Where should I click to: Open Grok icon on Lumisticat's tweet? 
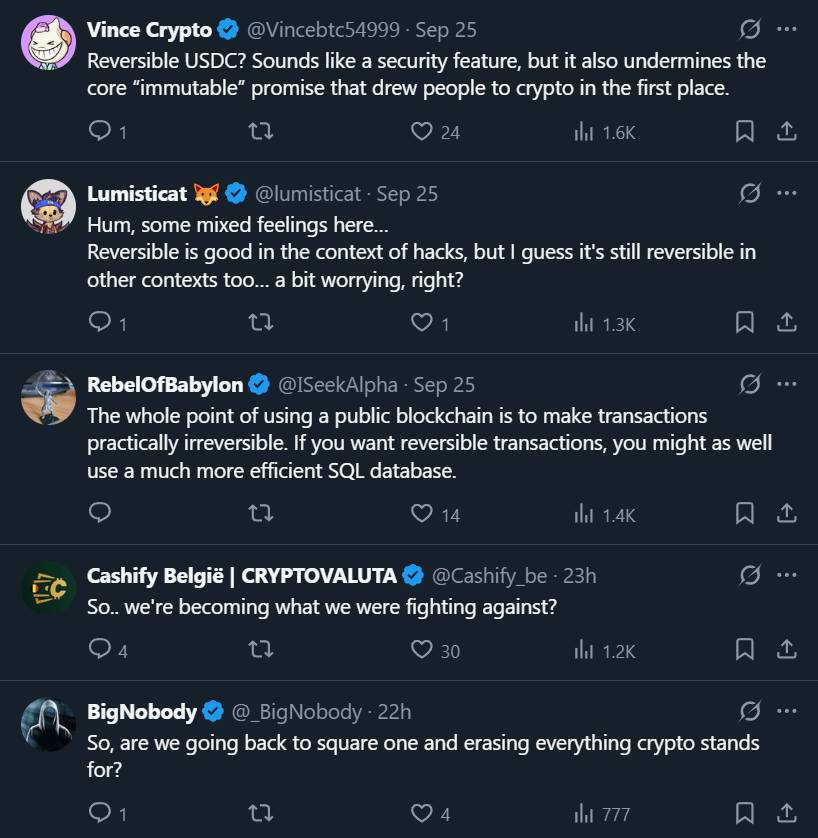pyautogui.click(x=748, y=193)
